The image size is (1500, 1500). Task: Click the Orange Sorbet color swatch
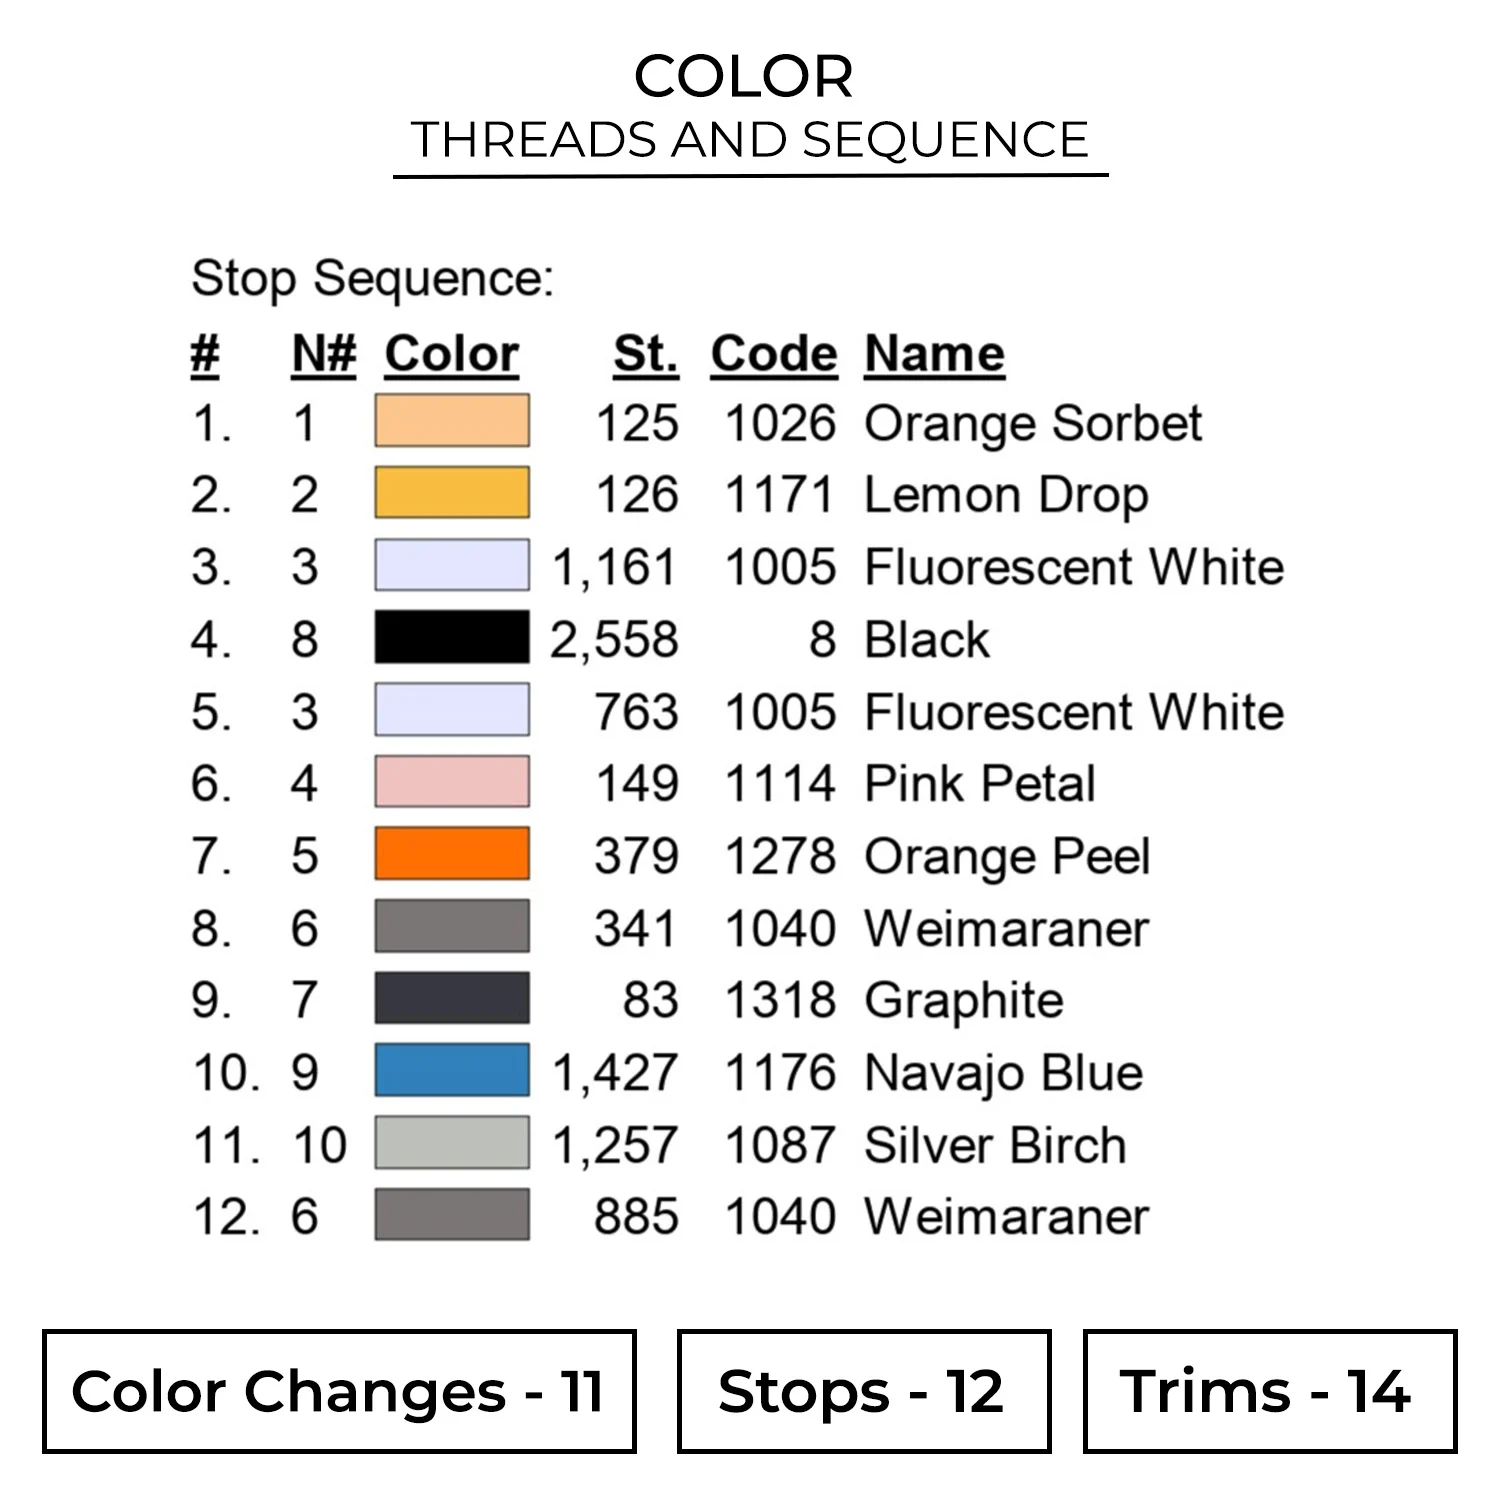pos(452,421)
